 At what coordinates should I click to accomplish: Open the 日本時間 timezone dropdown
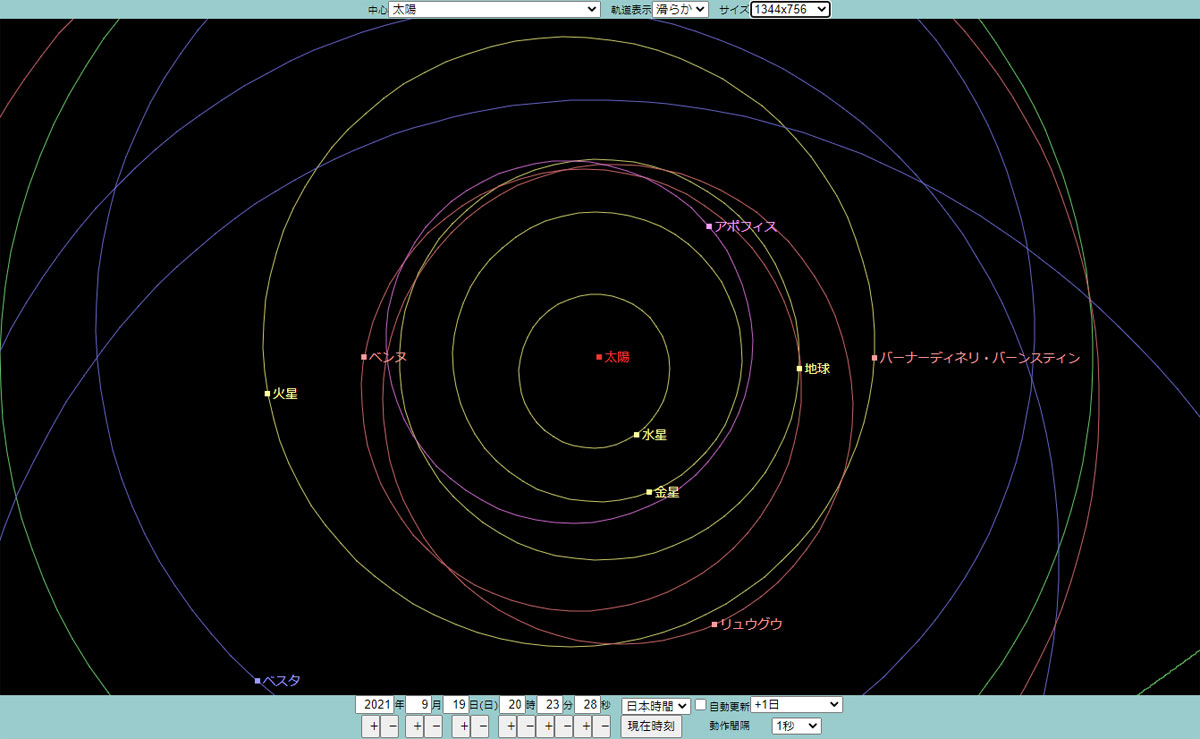tap(656, 705)
